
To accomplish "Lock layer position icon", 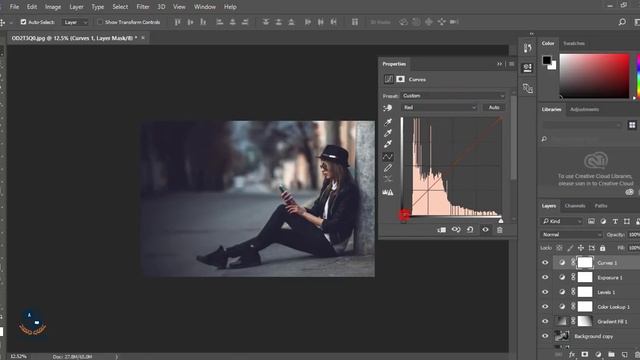I will pos(581,248).
